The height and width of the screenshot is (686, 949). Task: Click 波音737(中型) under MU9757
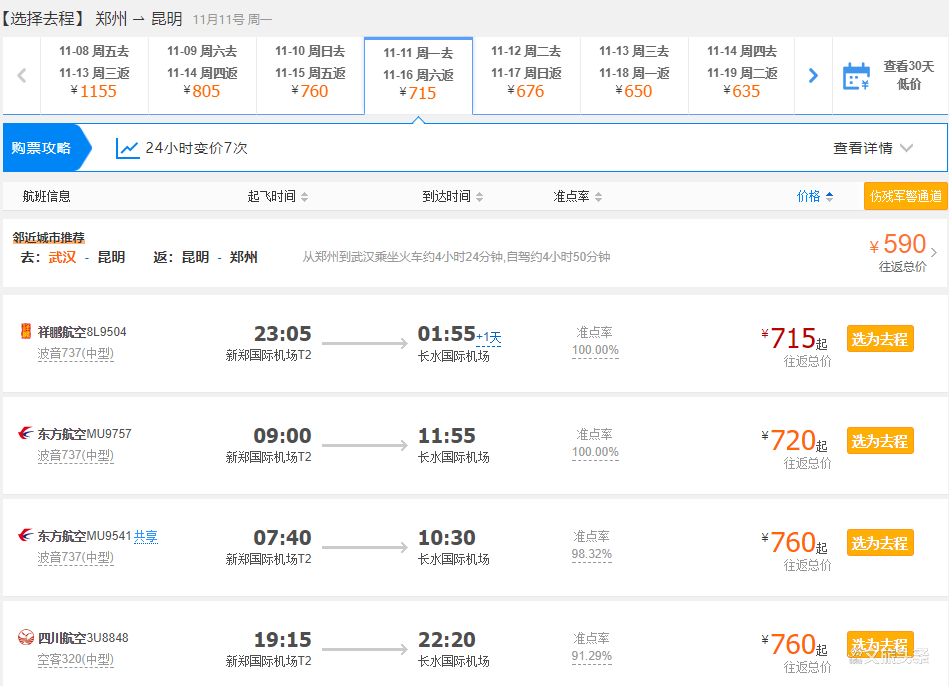(x=76, y=455)
